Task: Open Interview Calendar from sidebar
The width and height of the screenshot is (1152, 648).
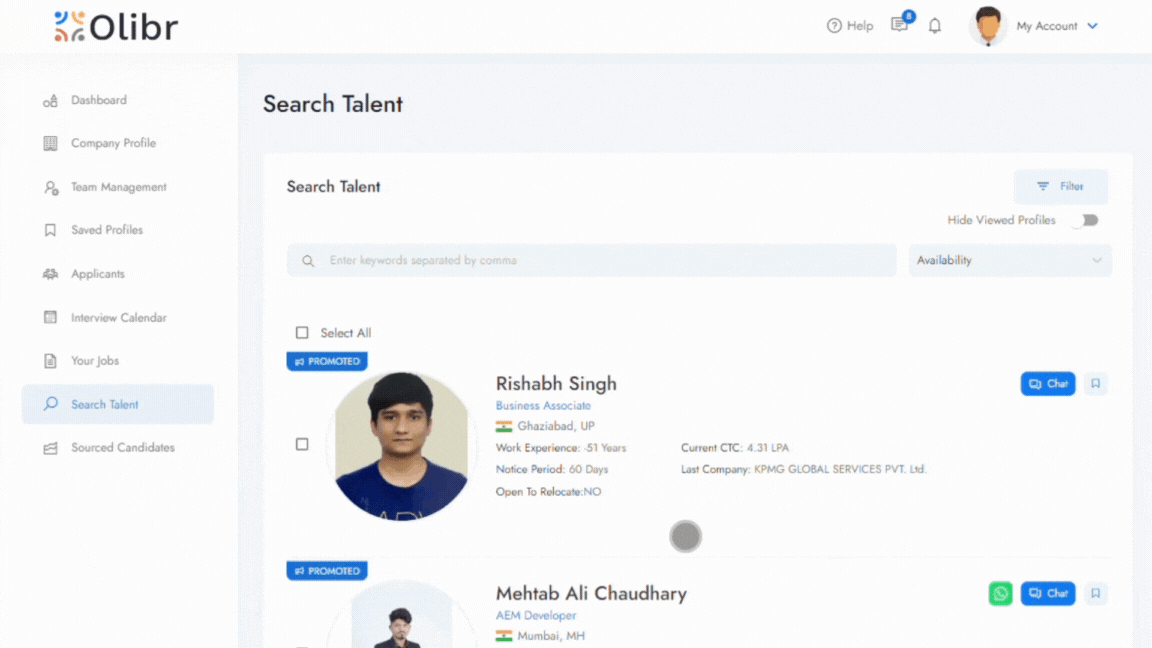Action: pyautogui.click(x=118, y=318)
